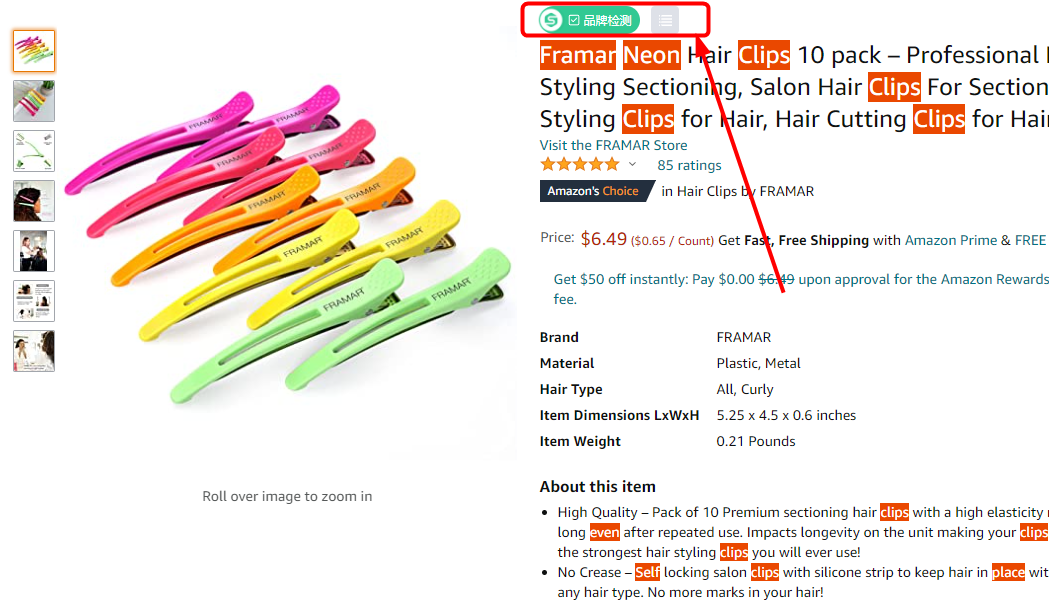The height and width of the screenshot is (602, 1049).
Task: Select the second product thumbnail
Action: click(x=34, y=101)
